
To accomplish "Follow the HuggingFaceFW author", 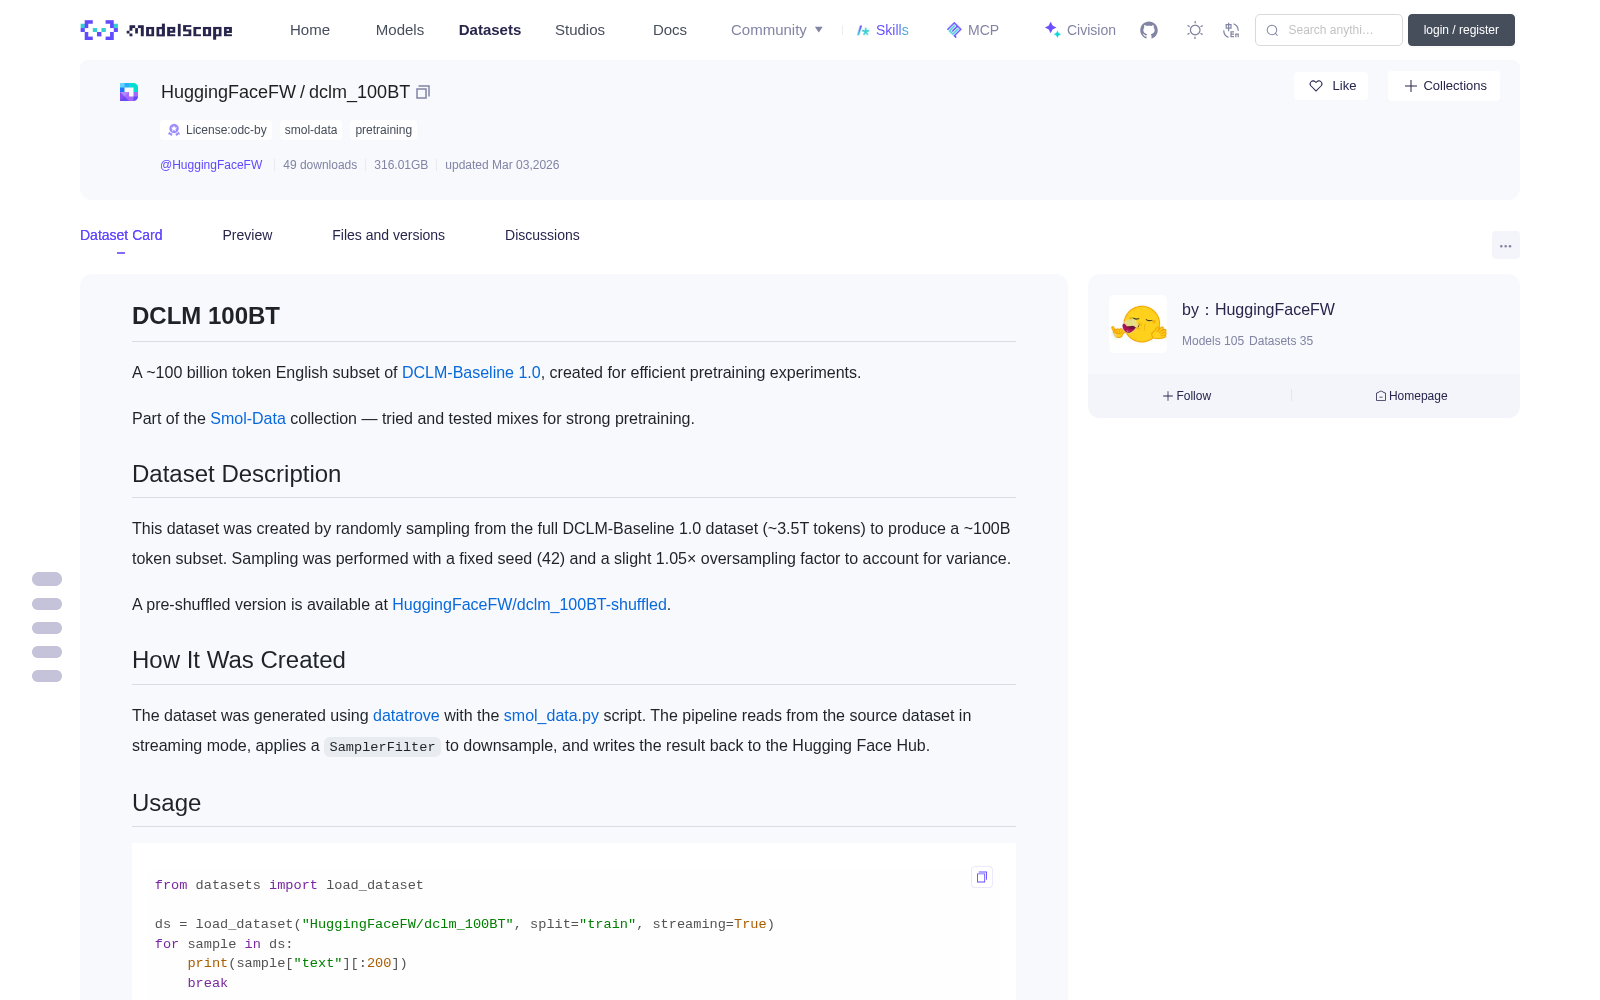I will [1187, 396].
